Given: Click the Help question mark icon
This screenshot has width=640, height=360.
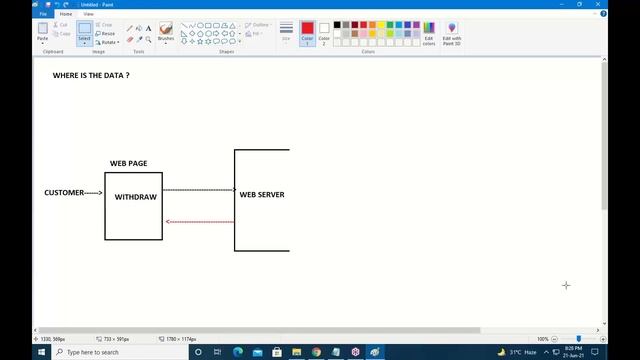Looking at the screenshot, I should click(603, 14).
